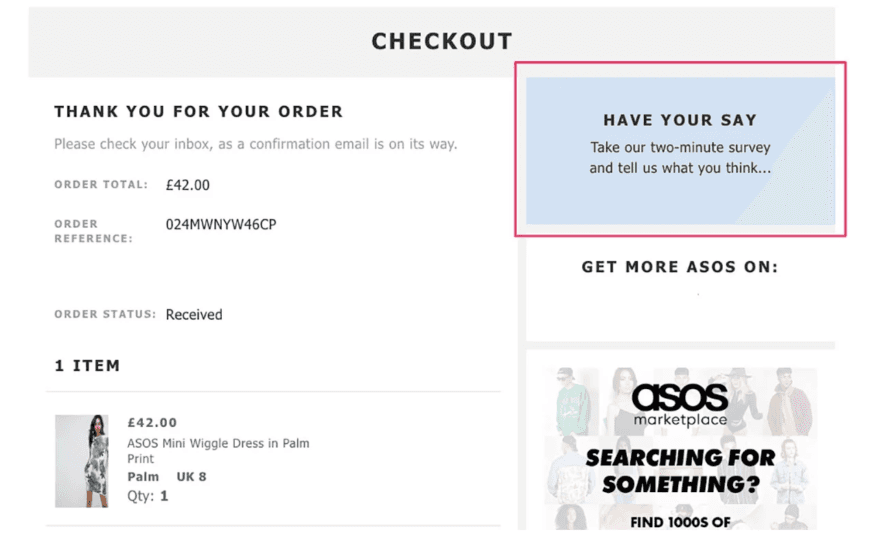The height and width of the screenshot is (556, 880).
Task: Click the Palm colour label
Action: (x=144, y=477)
